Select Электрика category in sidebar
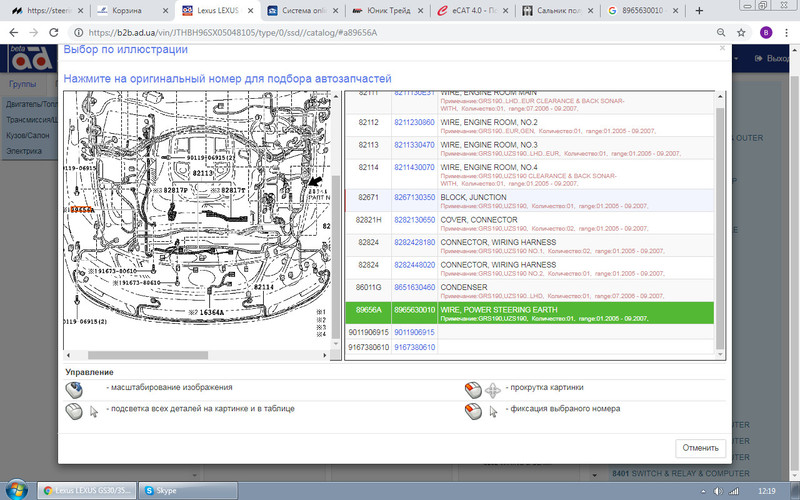 (x=24, y=151)
